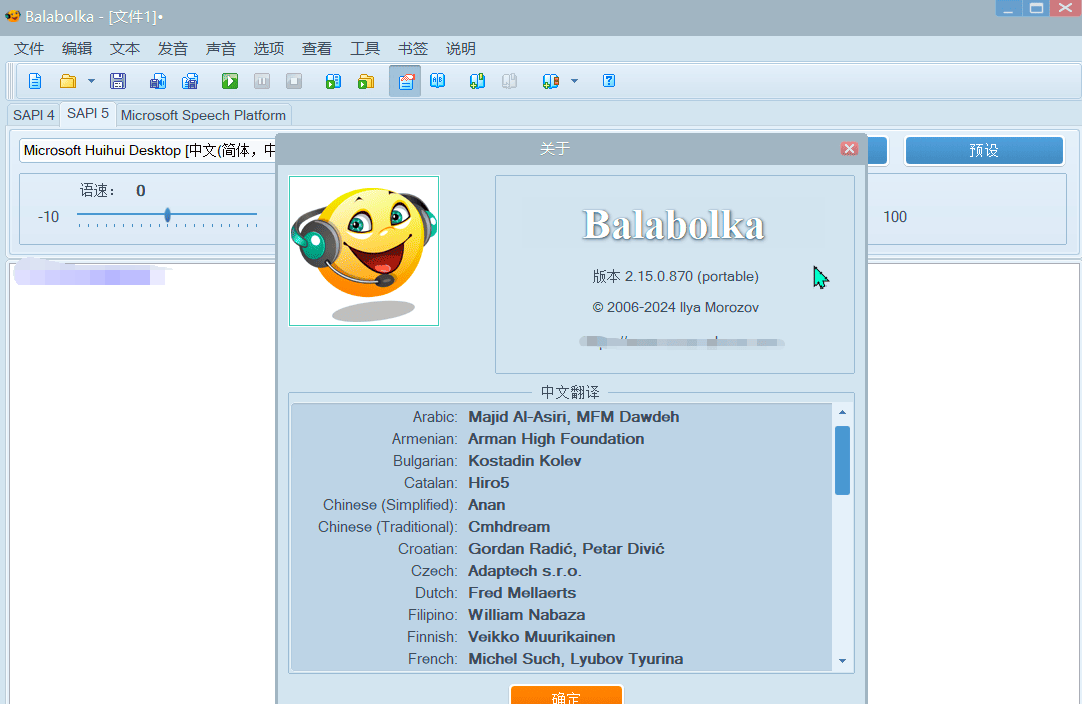
Task: Click the William Nabaza entry
Action: tap(527, 615)
